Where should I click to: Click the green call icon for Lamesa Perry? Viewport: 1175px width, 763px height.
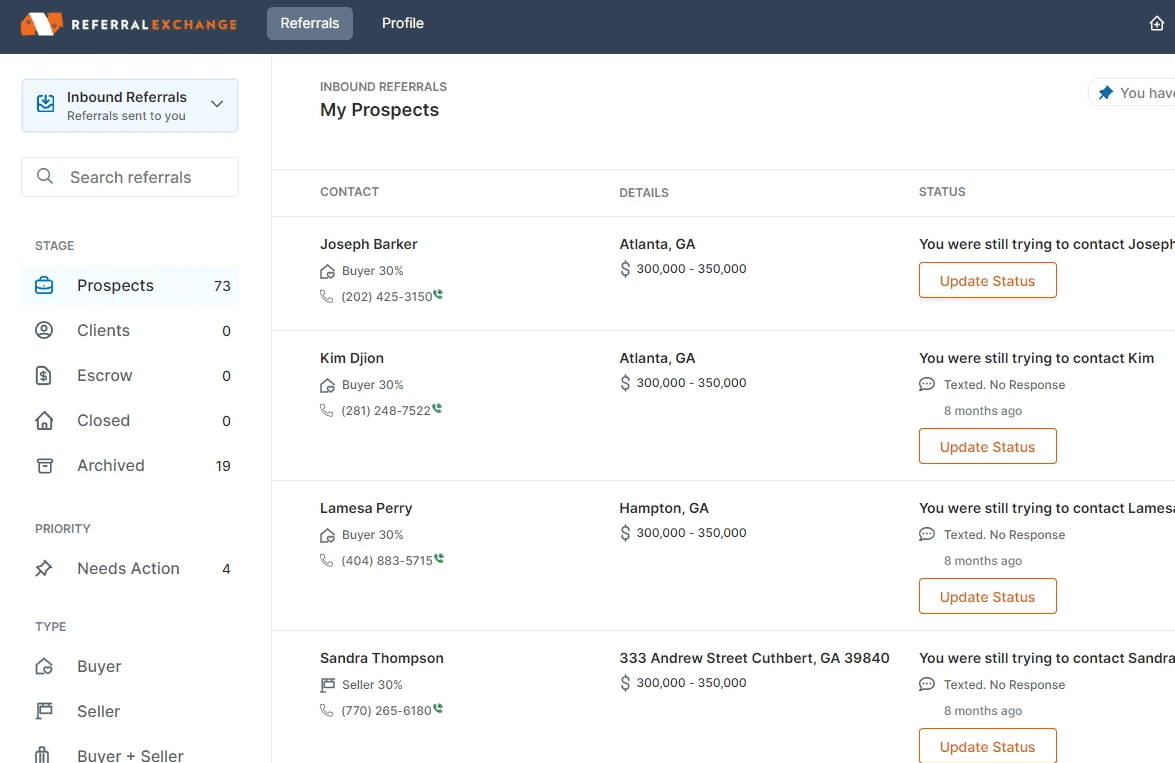tap(439, 558)
